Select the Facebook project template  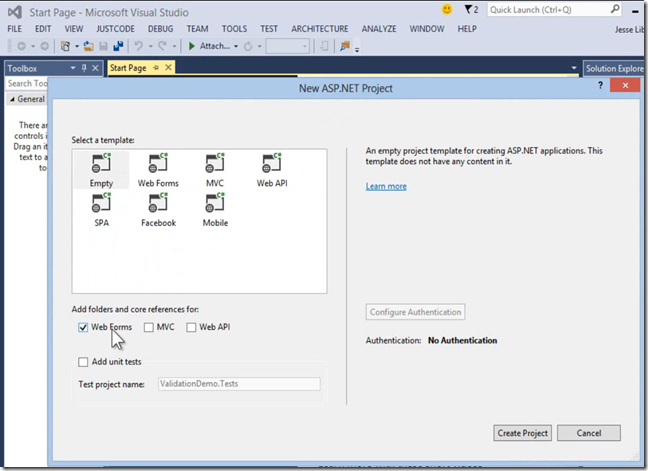click(x=158, y=209)
